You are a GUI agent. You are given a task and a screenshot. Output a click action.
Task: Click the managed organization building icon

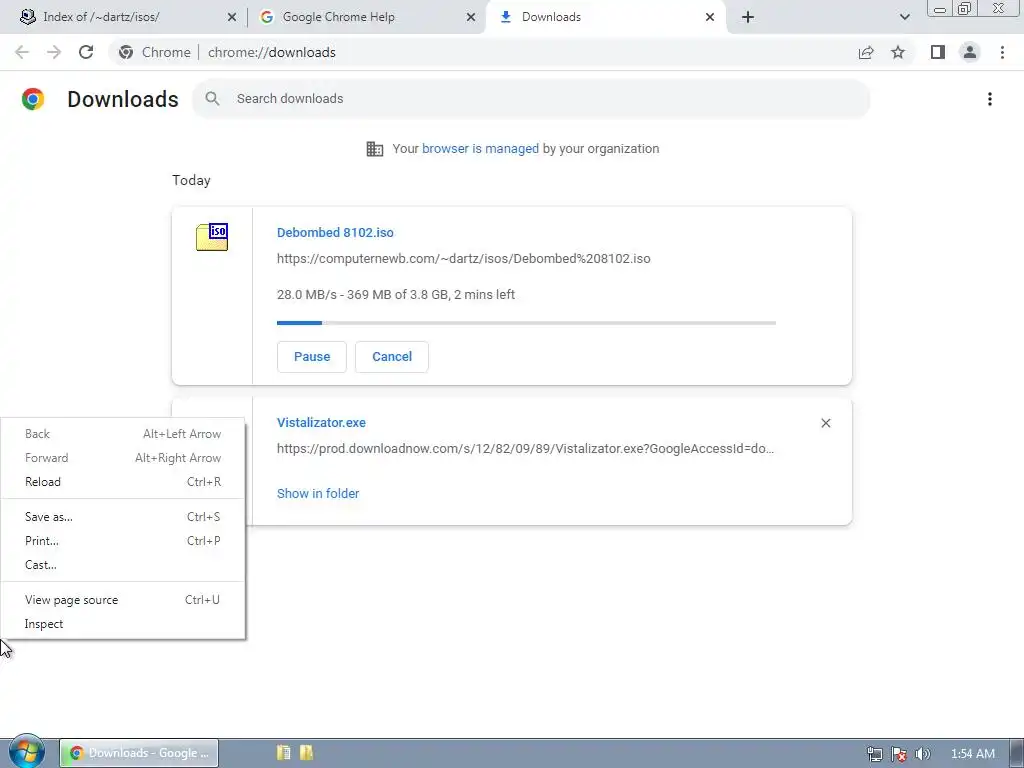(x=375, y=149)
